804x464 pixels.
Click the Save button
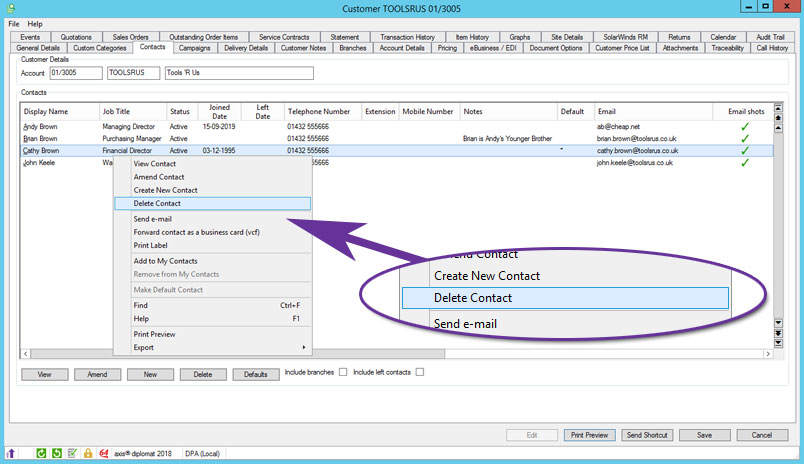coord(705,435)
